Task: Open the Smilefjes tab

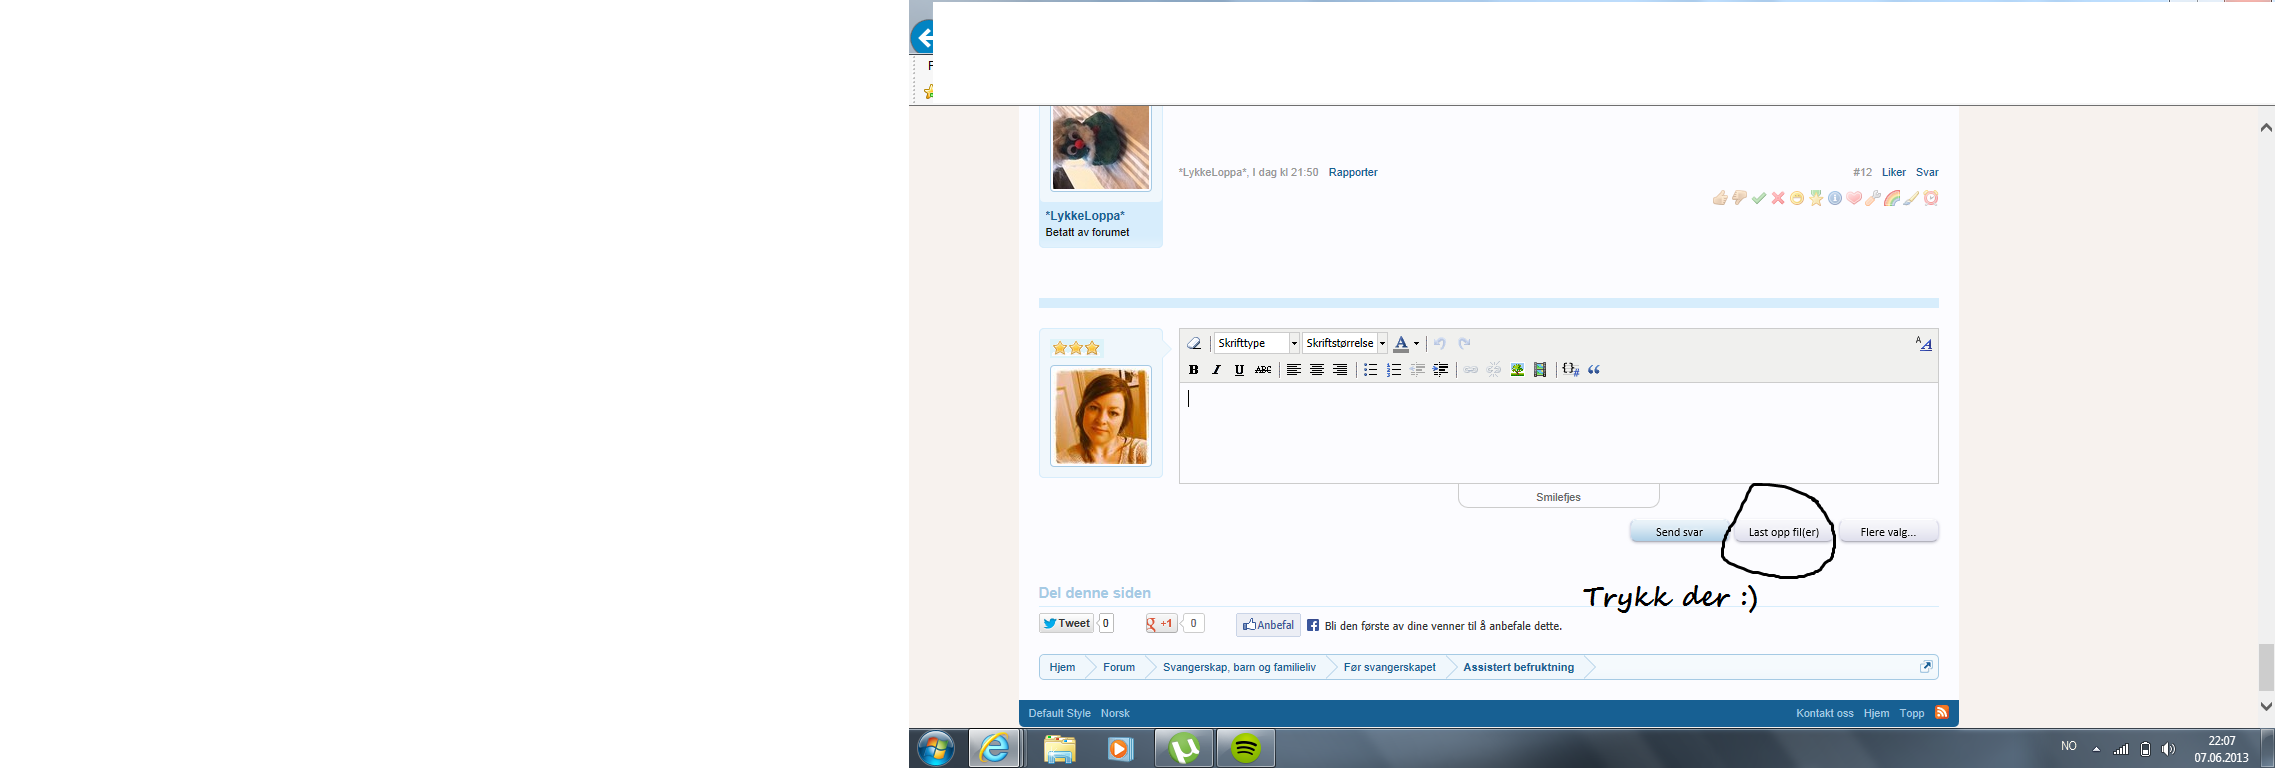Action: pyautogui.click(x=1558, y=497)
